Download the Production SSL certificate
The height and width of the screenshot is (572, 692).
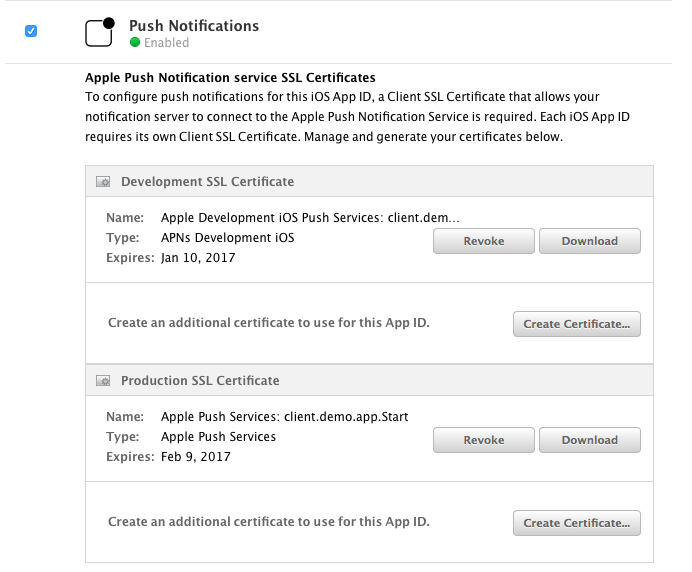click(x=589, y=440)
